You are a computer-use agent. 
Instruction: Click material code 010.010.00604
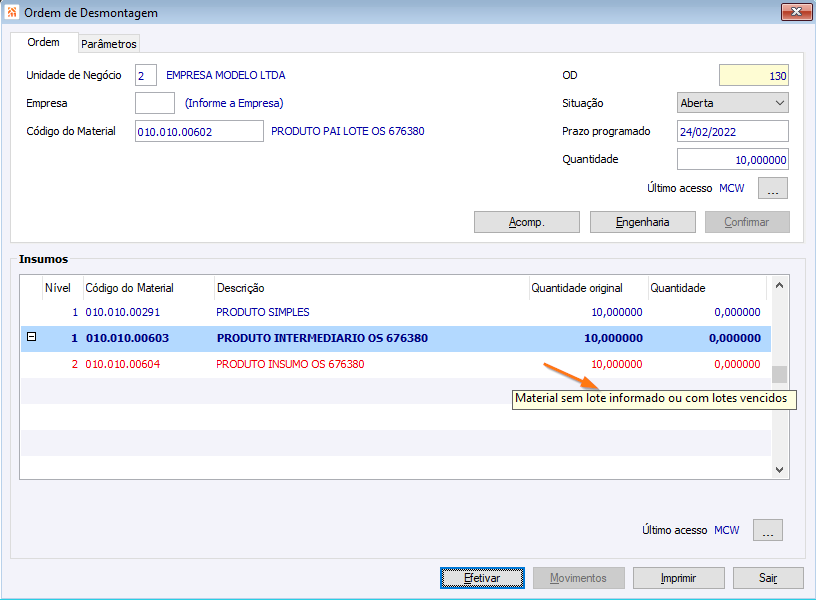123,364
